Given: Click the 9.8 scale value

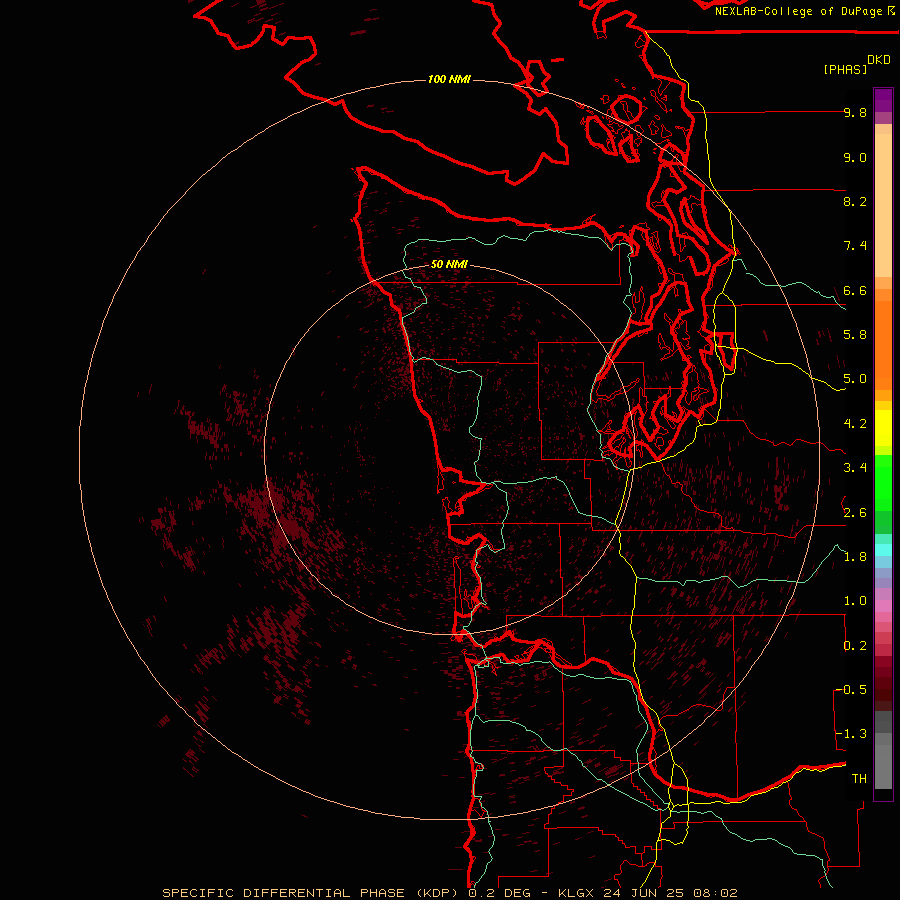Looking at the screenshot, I should coord(855,113).
